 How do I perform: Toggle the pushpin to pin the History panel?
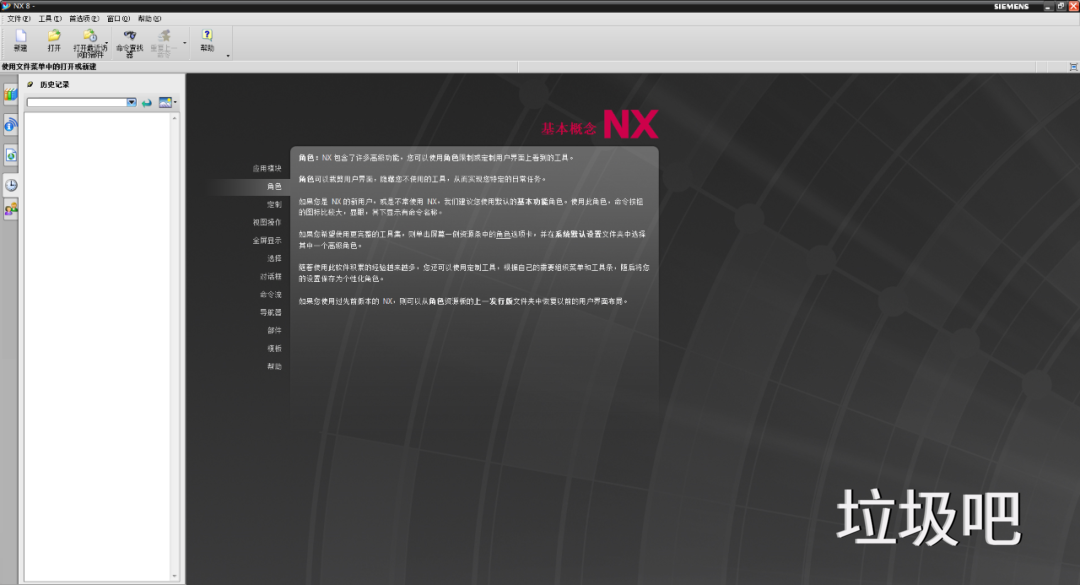(31, 86)
